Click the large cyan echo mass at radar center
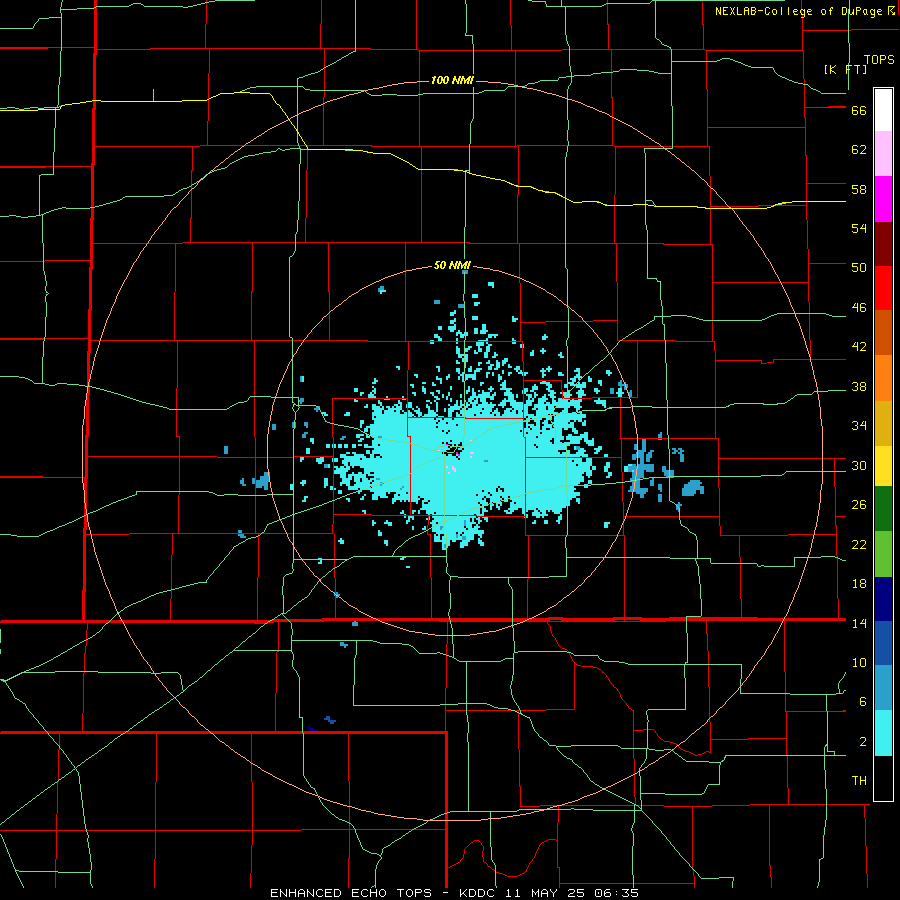Screen dimensions: 900x900 [x=465, y=465]
